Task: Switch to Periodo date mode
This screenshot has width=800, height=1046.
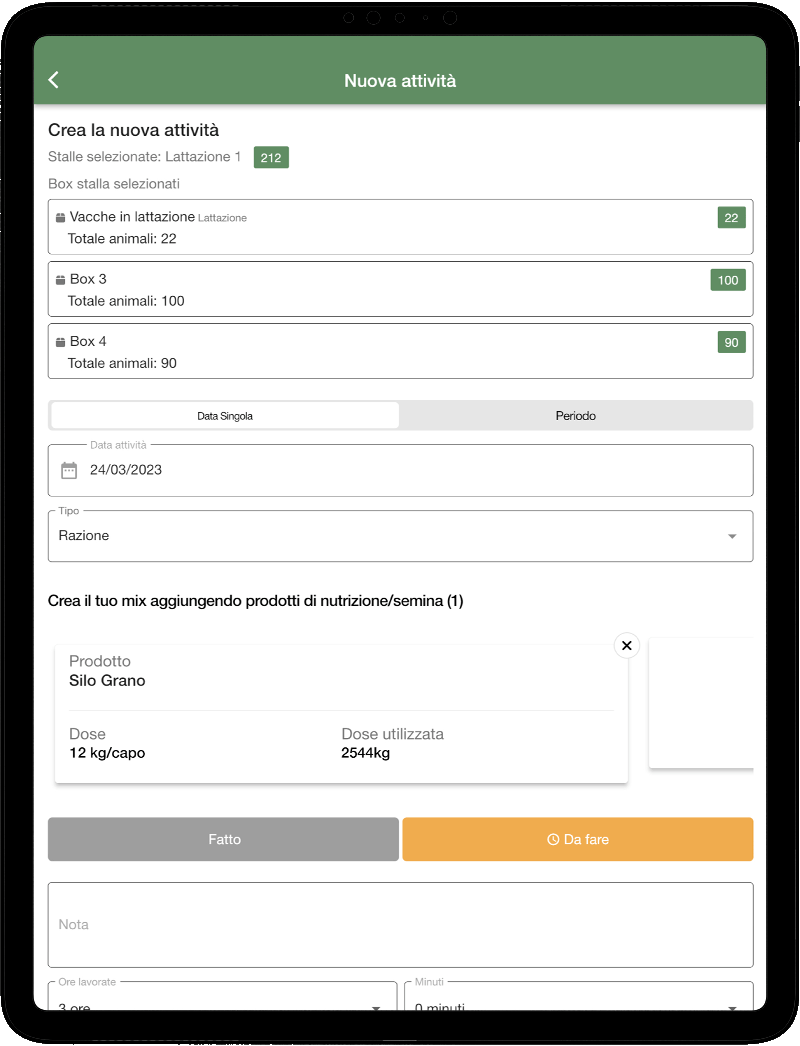Action: tap(575, 416)
